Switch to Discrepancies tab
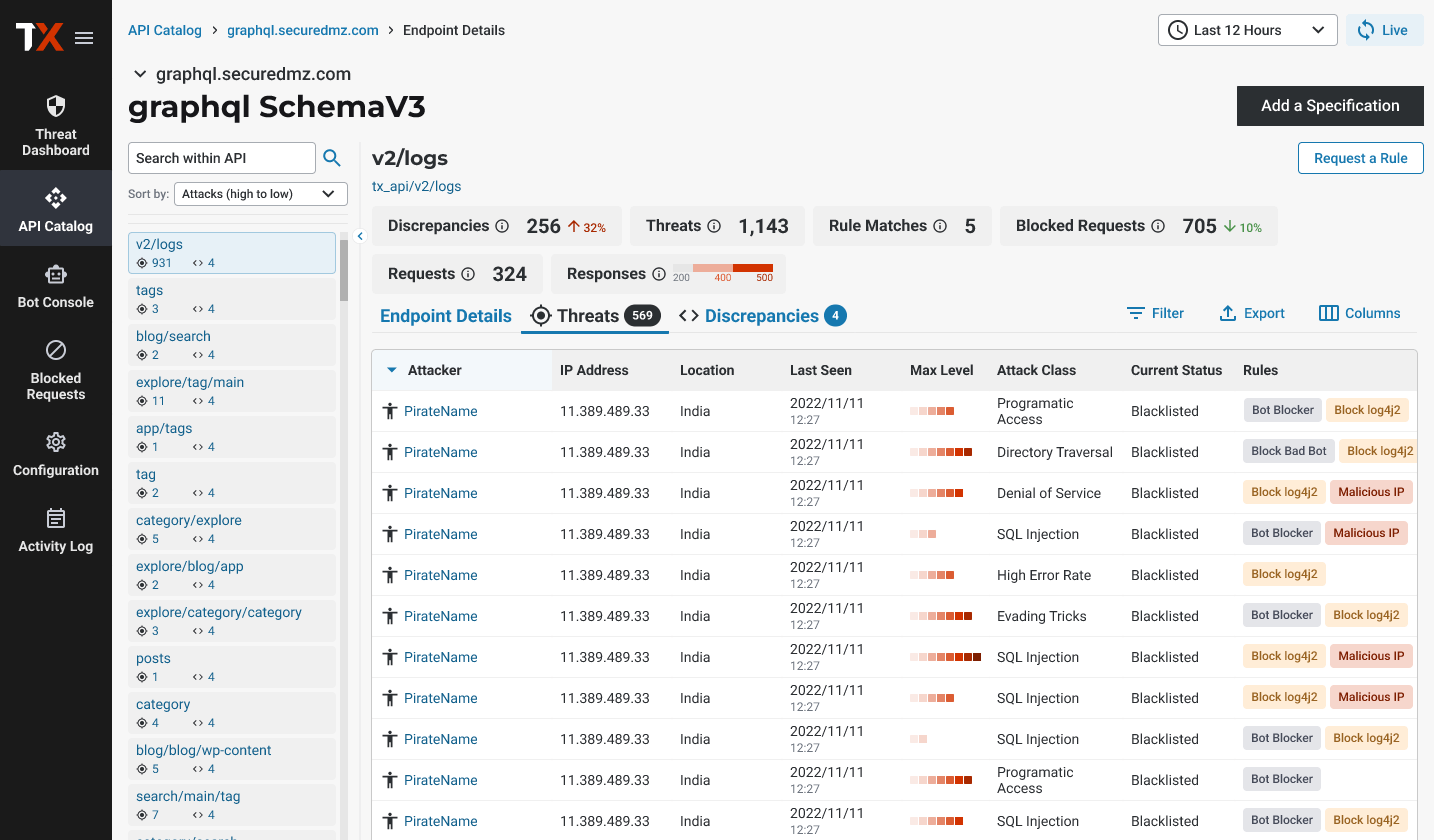Viewport: 1434px width, 840px height. coord(762,316)
